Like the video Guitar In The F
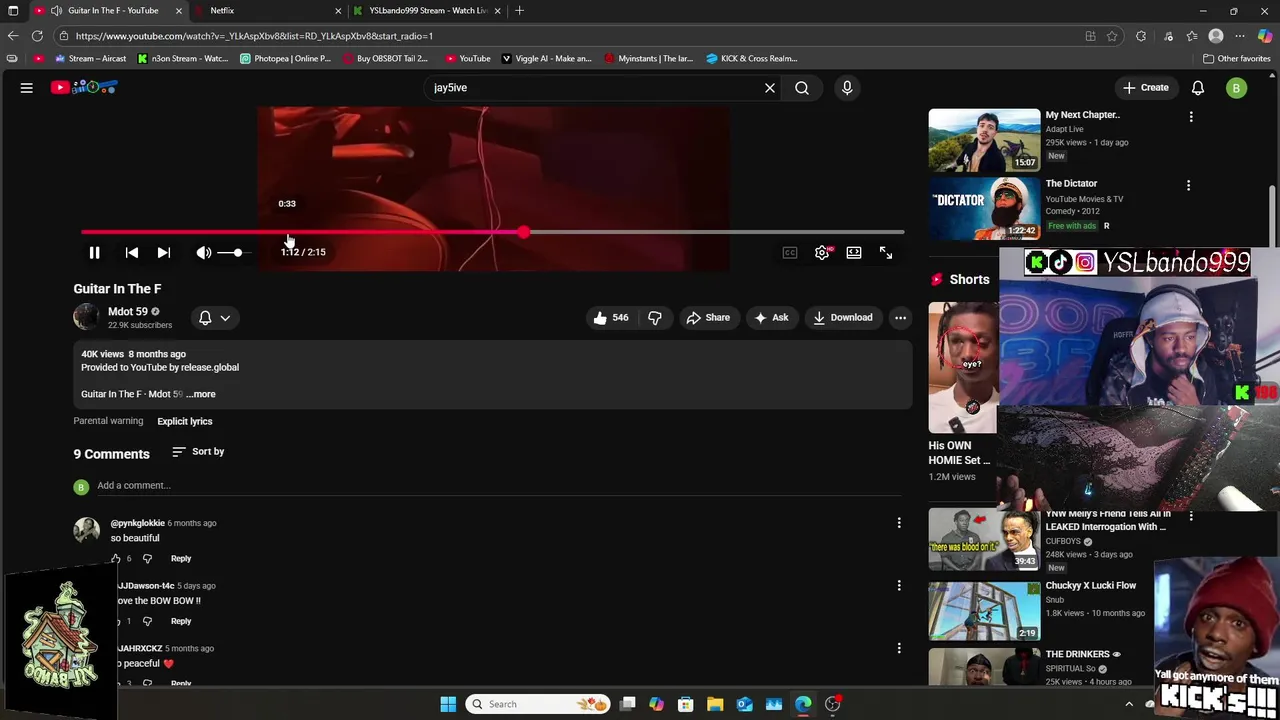The image size is (1280, 720). coord(610,318)
